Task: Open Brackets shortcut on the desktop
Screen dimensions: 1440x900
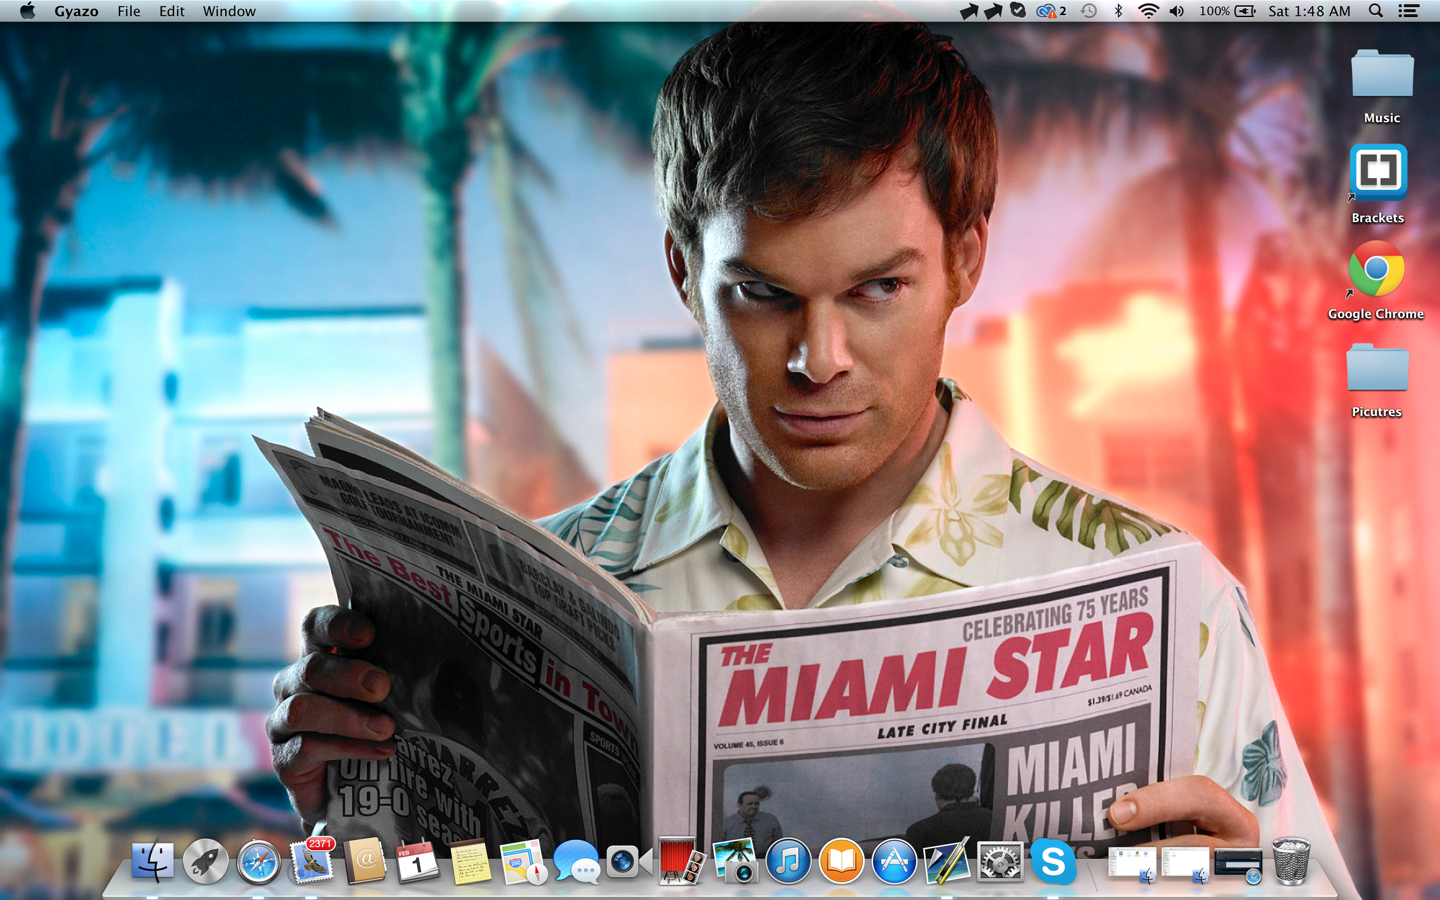Action: click(x=1378, y=185)
